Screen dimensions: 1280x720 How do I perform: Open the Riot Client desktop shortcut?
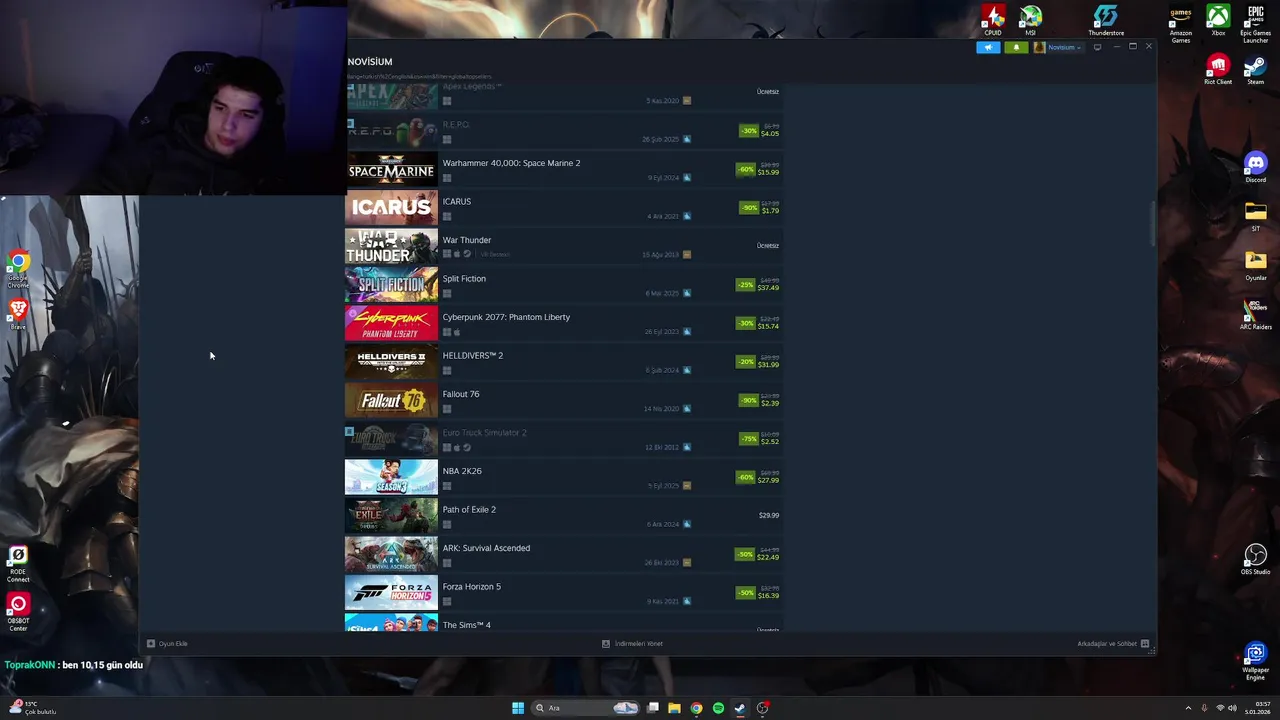[1218, 70]
